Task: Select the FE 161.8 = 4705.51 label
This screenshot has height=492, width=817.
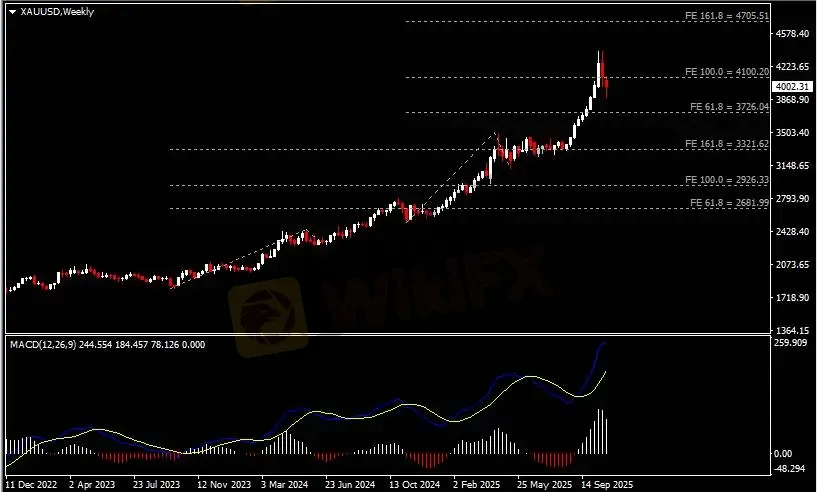Action: point(727,16)
